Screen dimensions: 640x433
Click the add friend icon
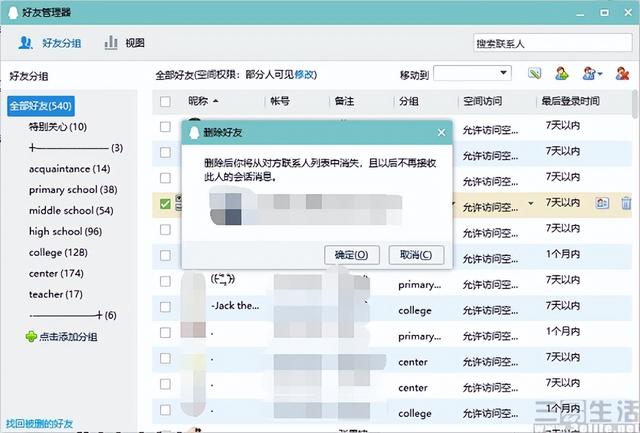[x=562, y=74]
